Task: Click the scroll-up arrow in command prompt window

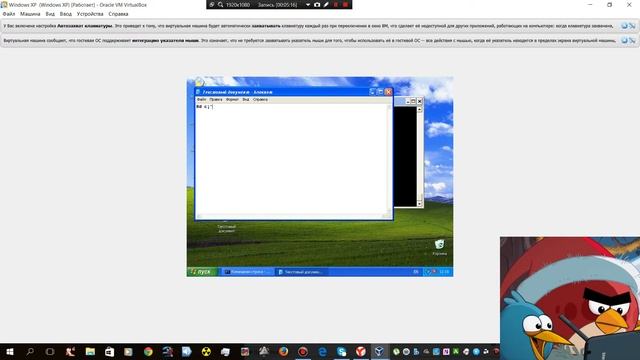Action: click(x=420, y=109)
